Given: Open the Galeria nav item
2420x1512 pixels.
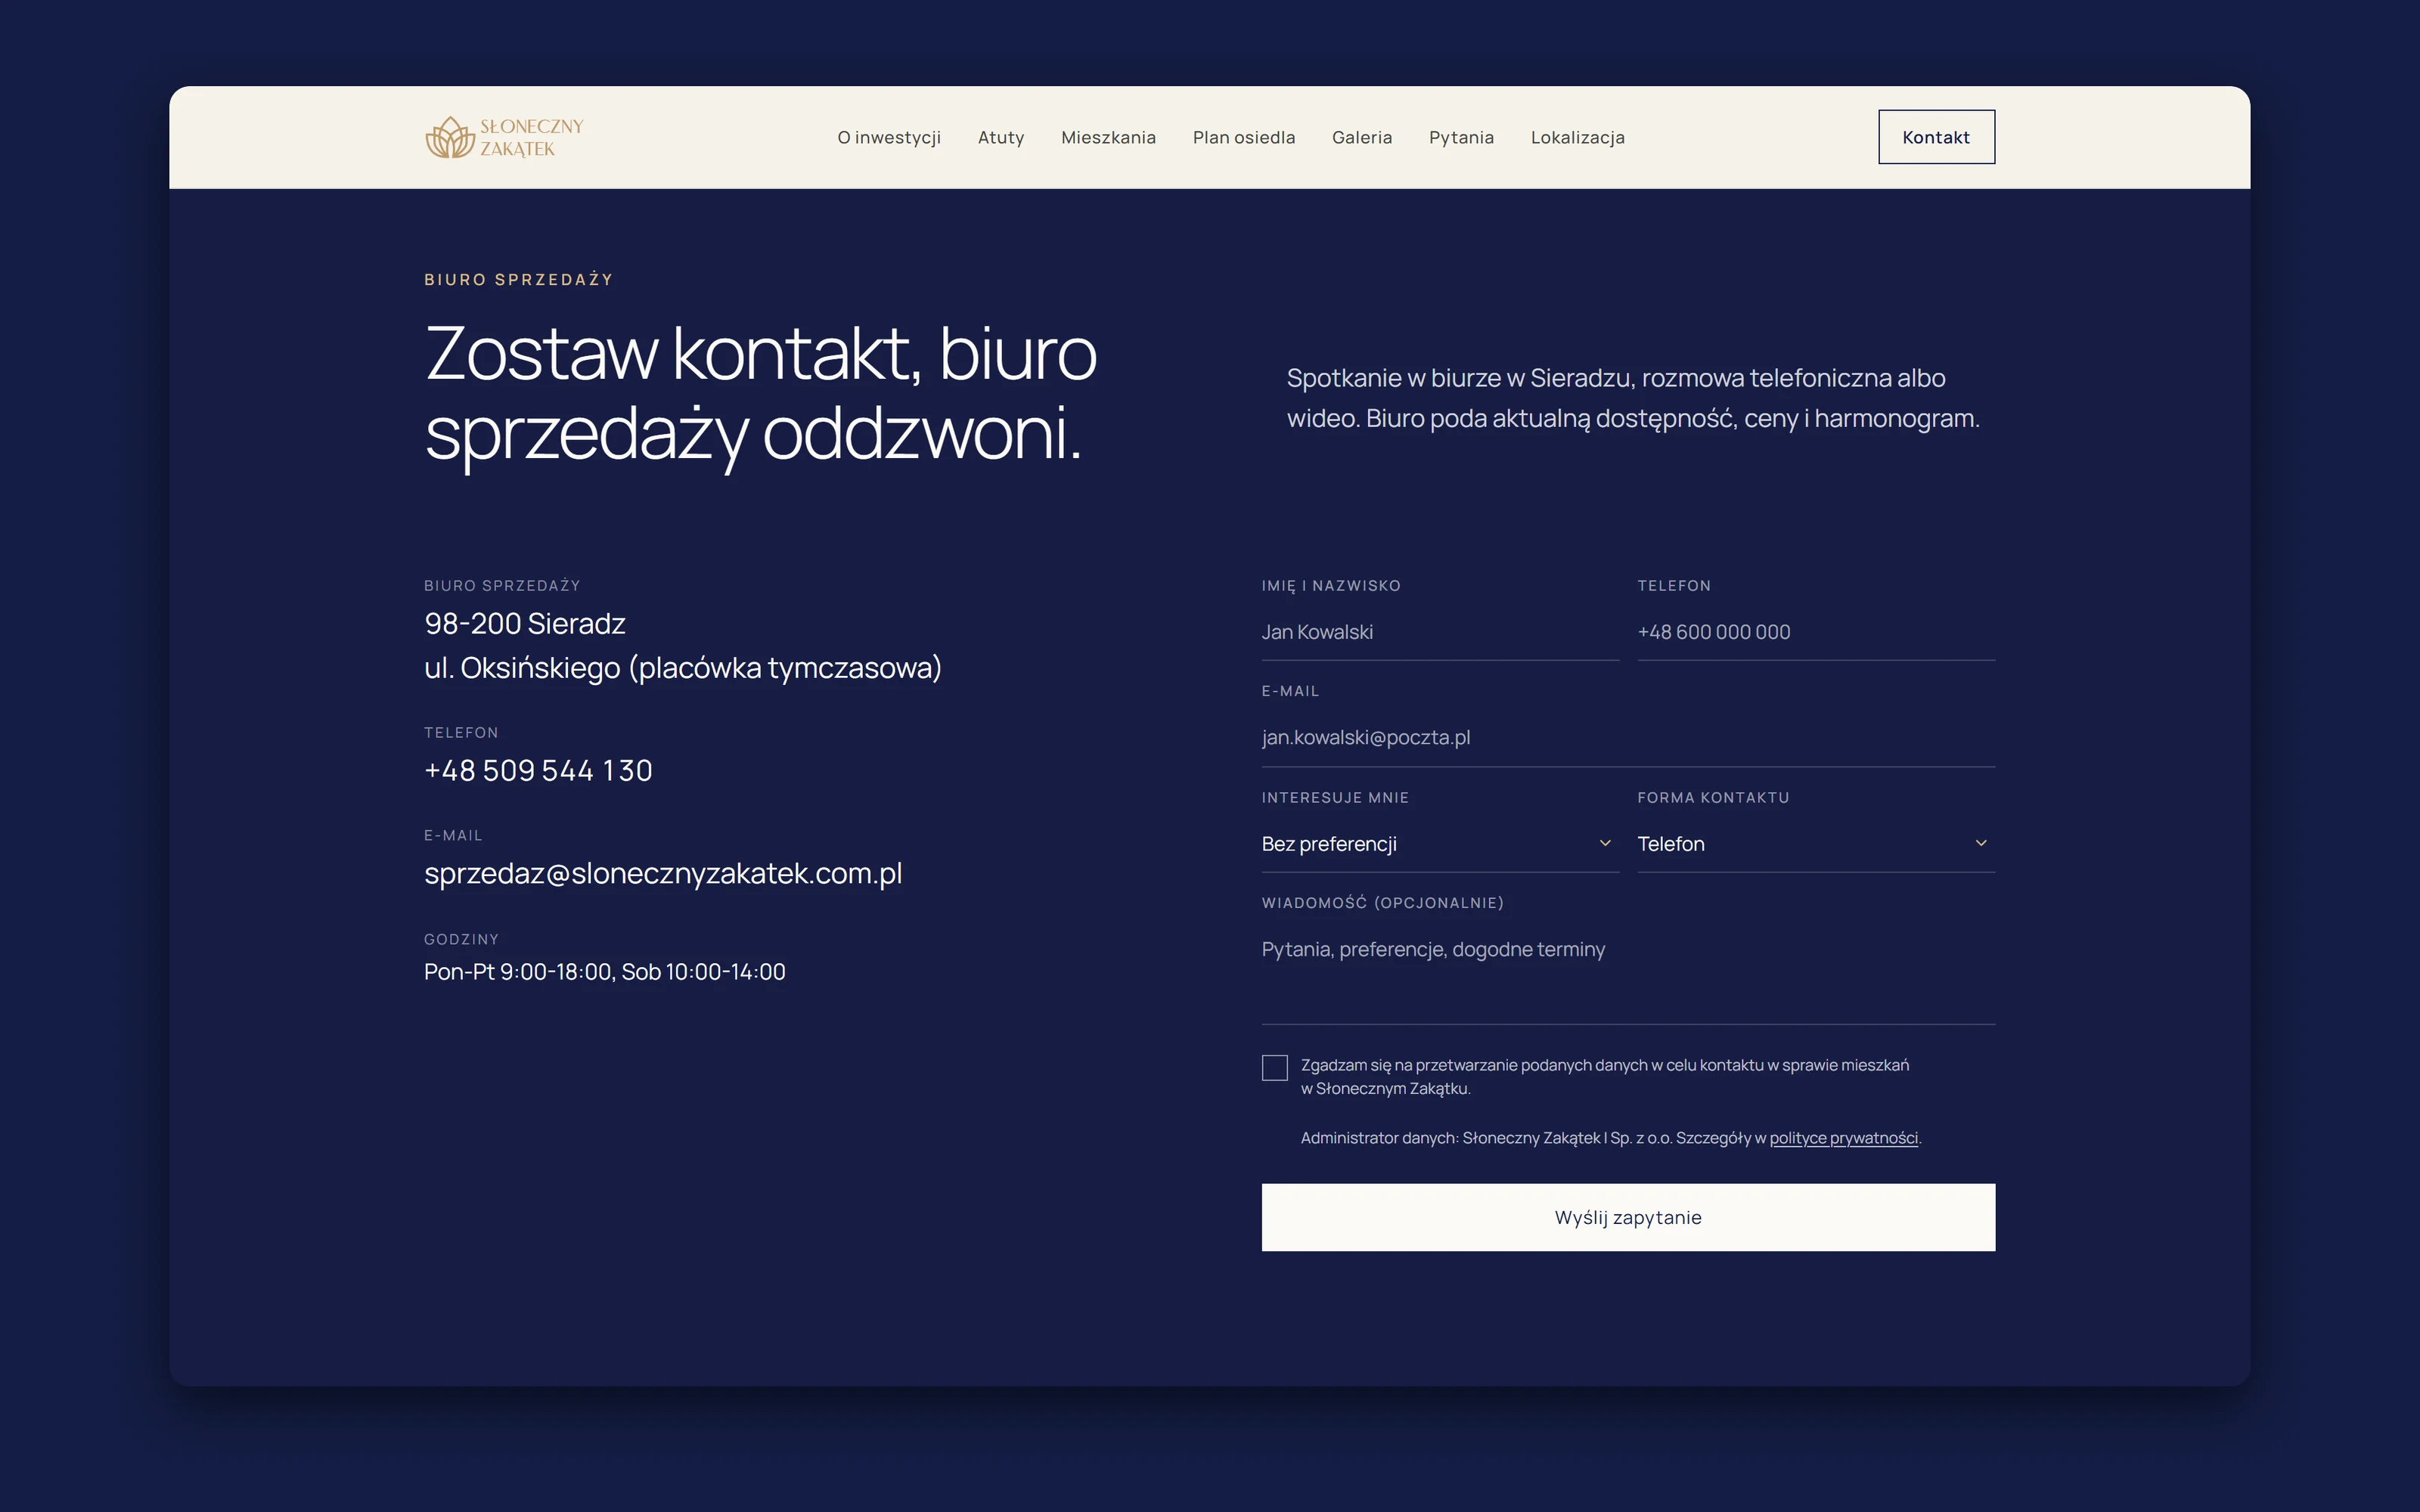Looking at the screenshot, I should [1362, 137].
